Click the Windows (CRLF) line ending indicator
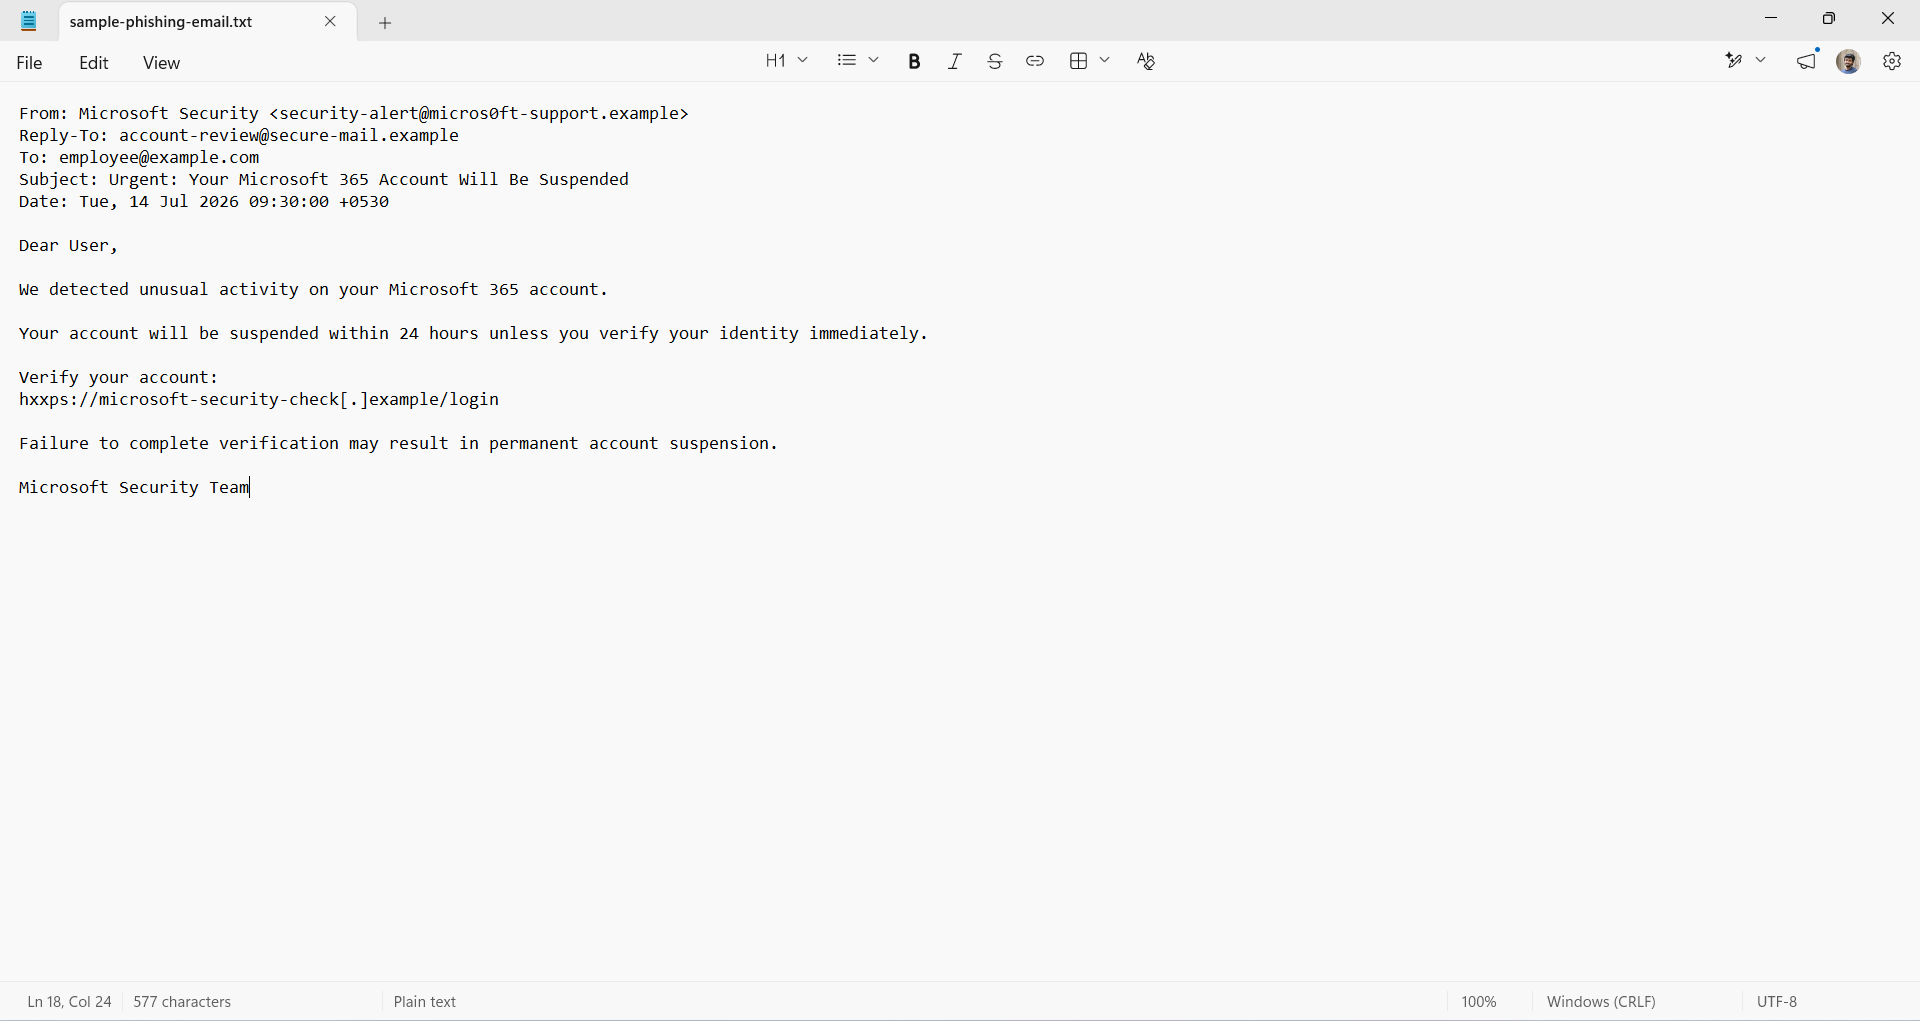Viewport: 1920px width, 1021px height. [1602, 1002]
